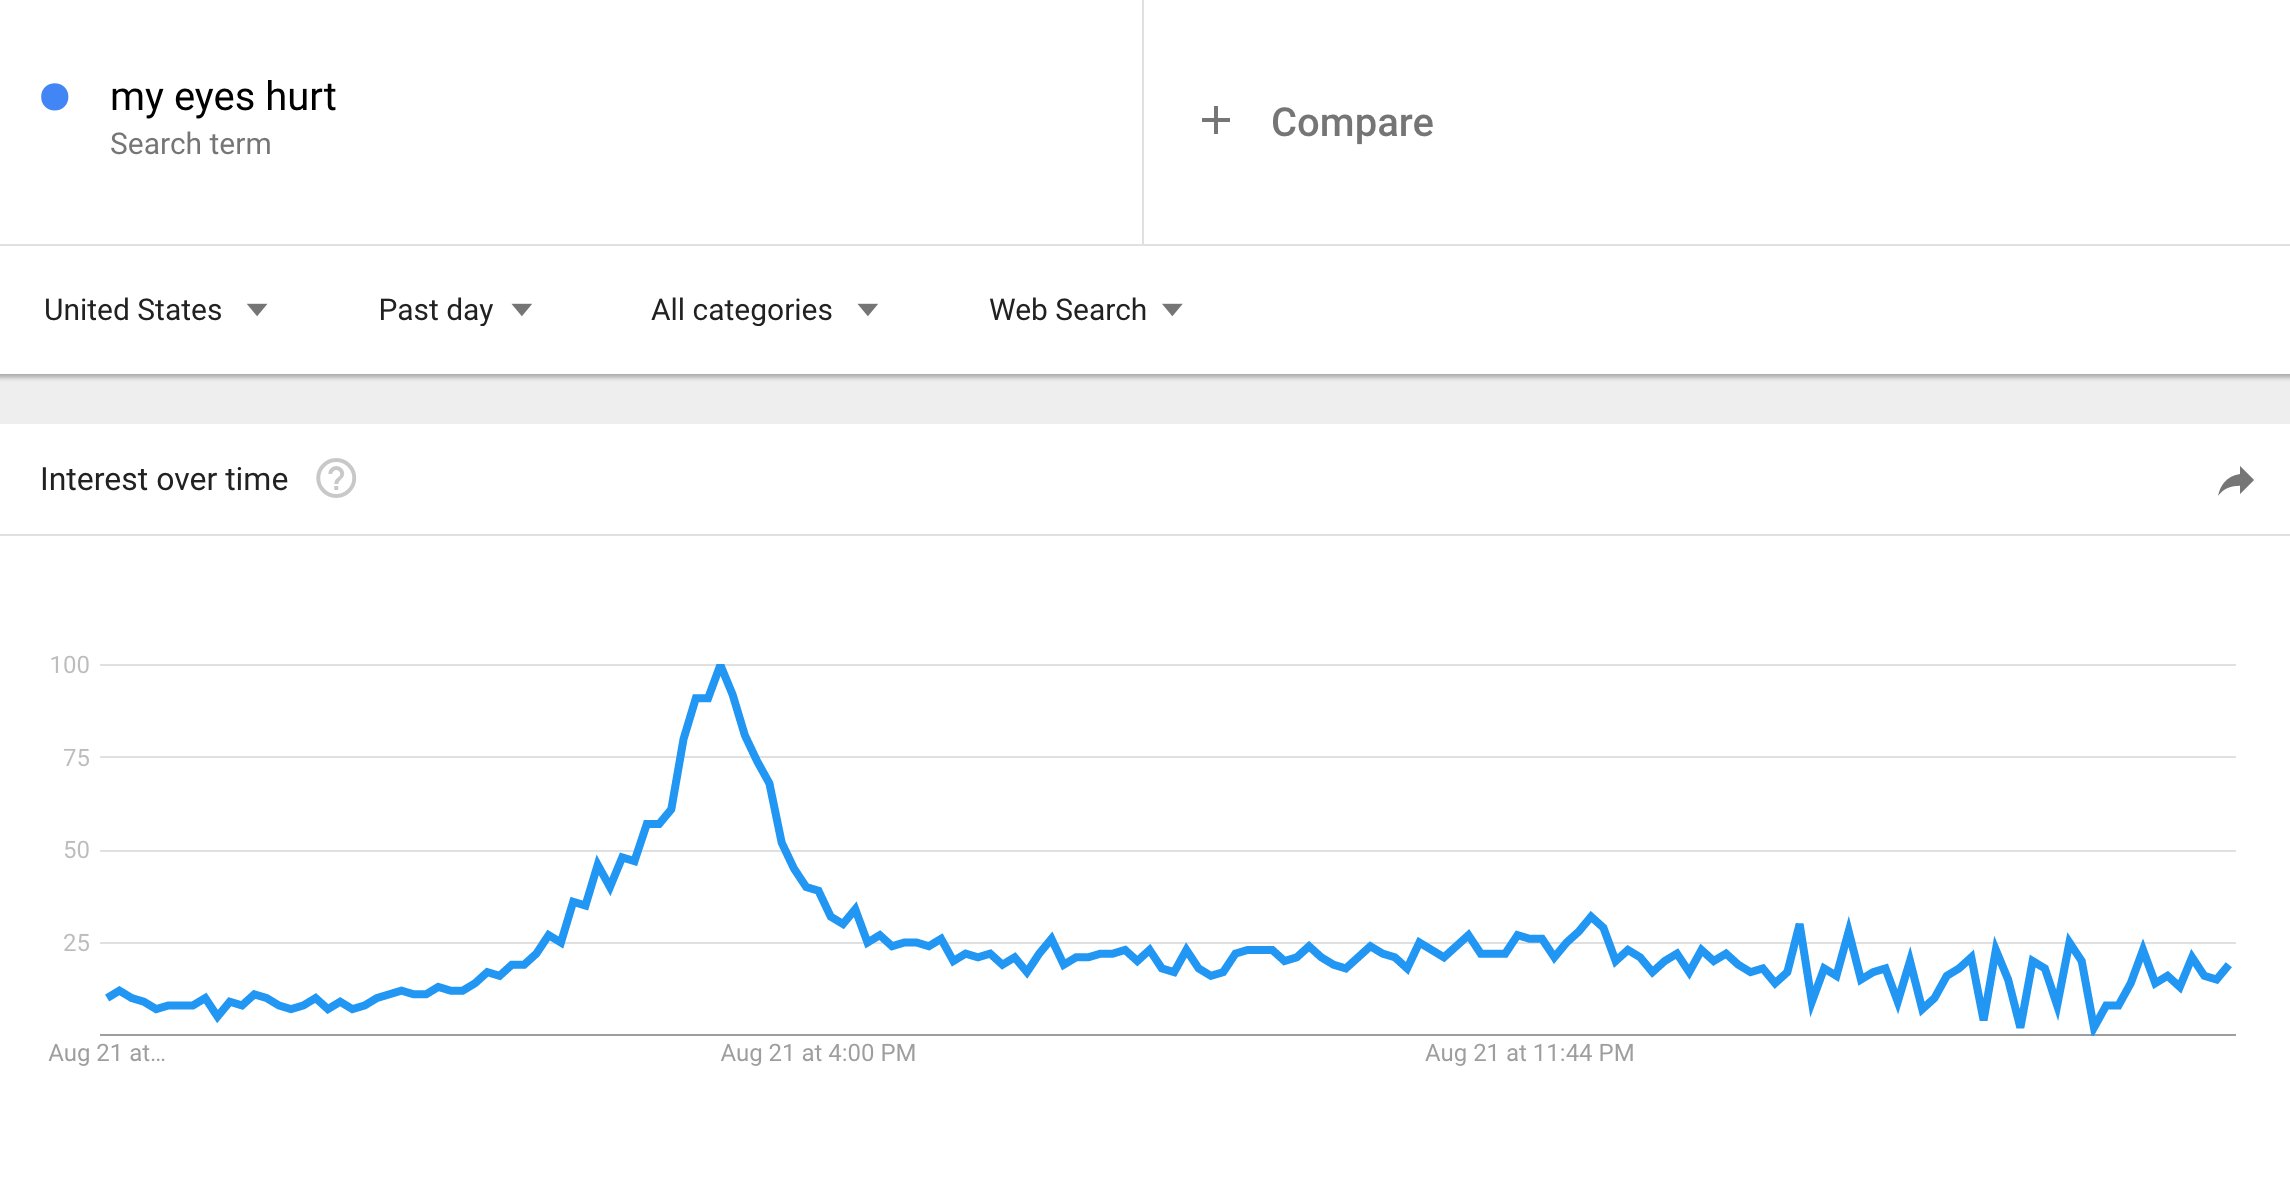Click the truncated "Aug 21 at…" axis label
The image size is (2290, 1186).
pyautogui.click(x=107, y=1053)
